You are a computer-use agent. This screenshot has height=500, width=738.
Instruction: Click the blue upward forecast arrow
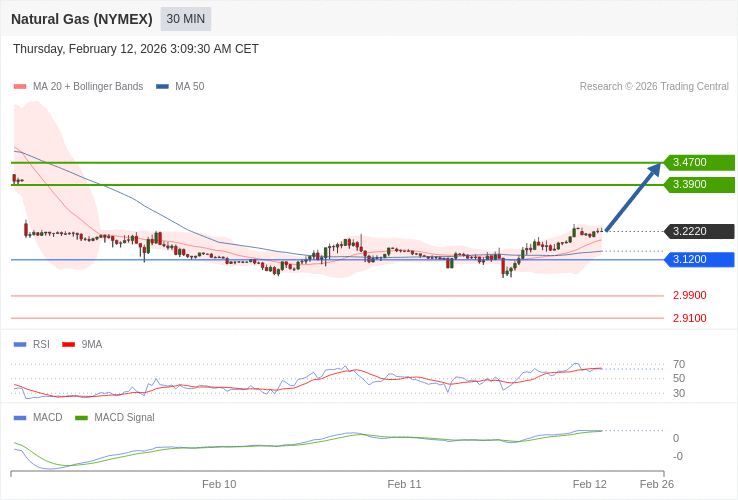coord(633,198)
